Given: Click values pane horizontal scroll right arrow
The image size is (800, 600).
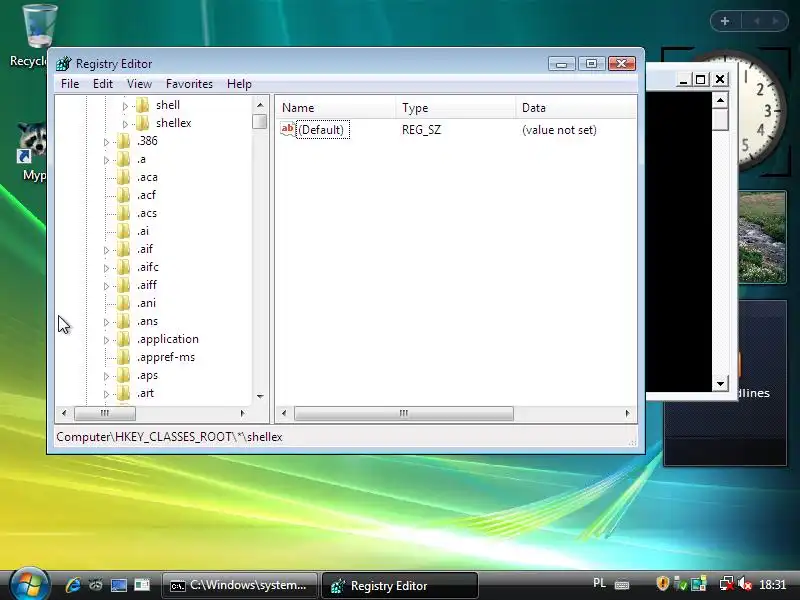Looking at the screenshot, I should pyautogui.click(x=628, y=413).
